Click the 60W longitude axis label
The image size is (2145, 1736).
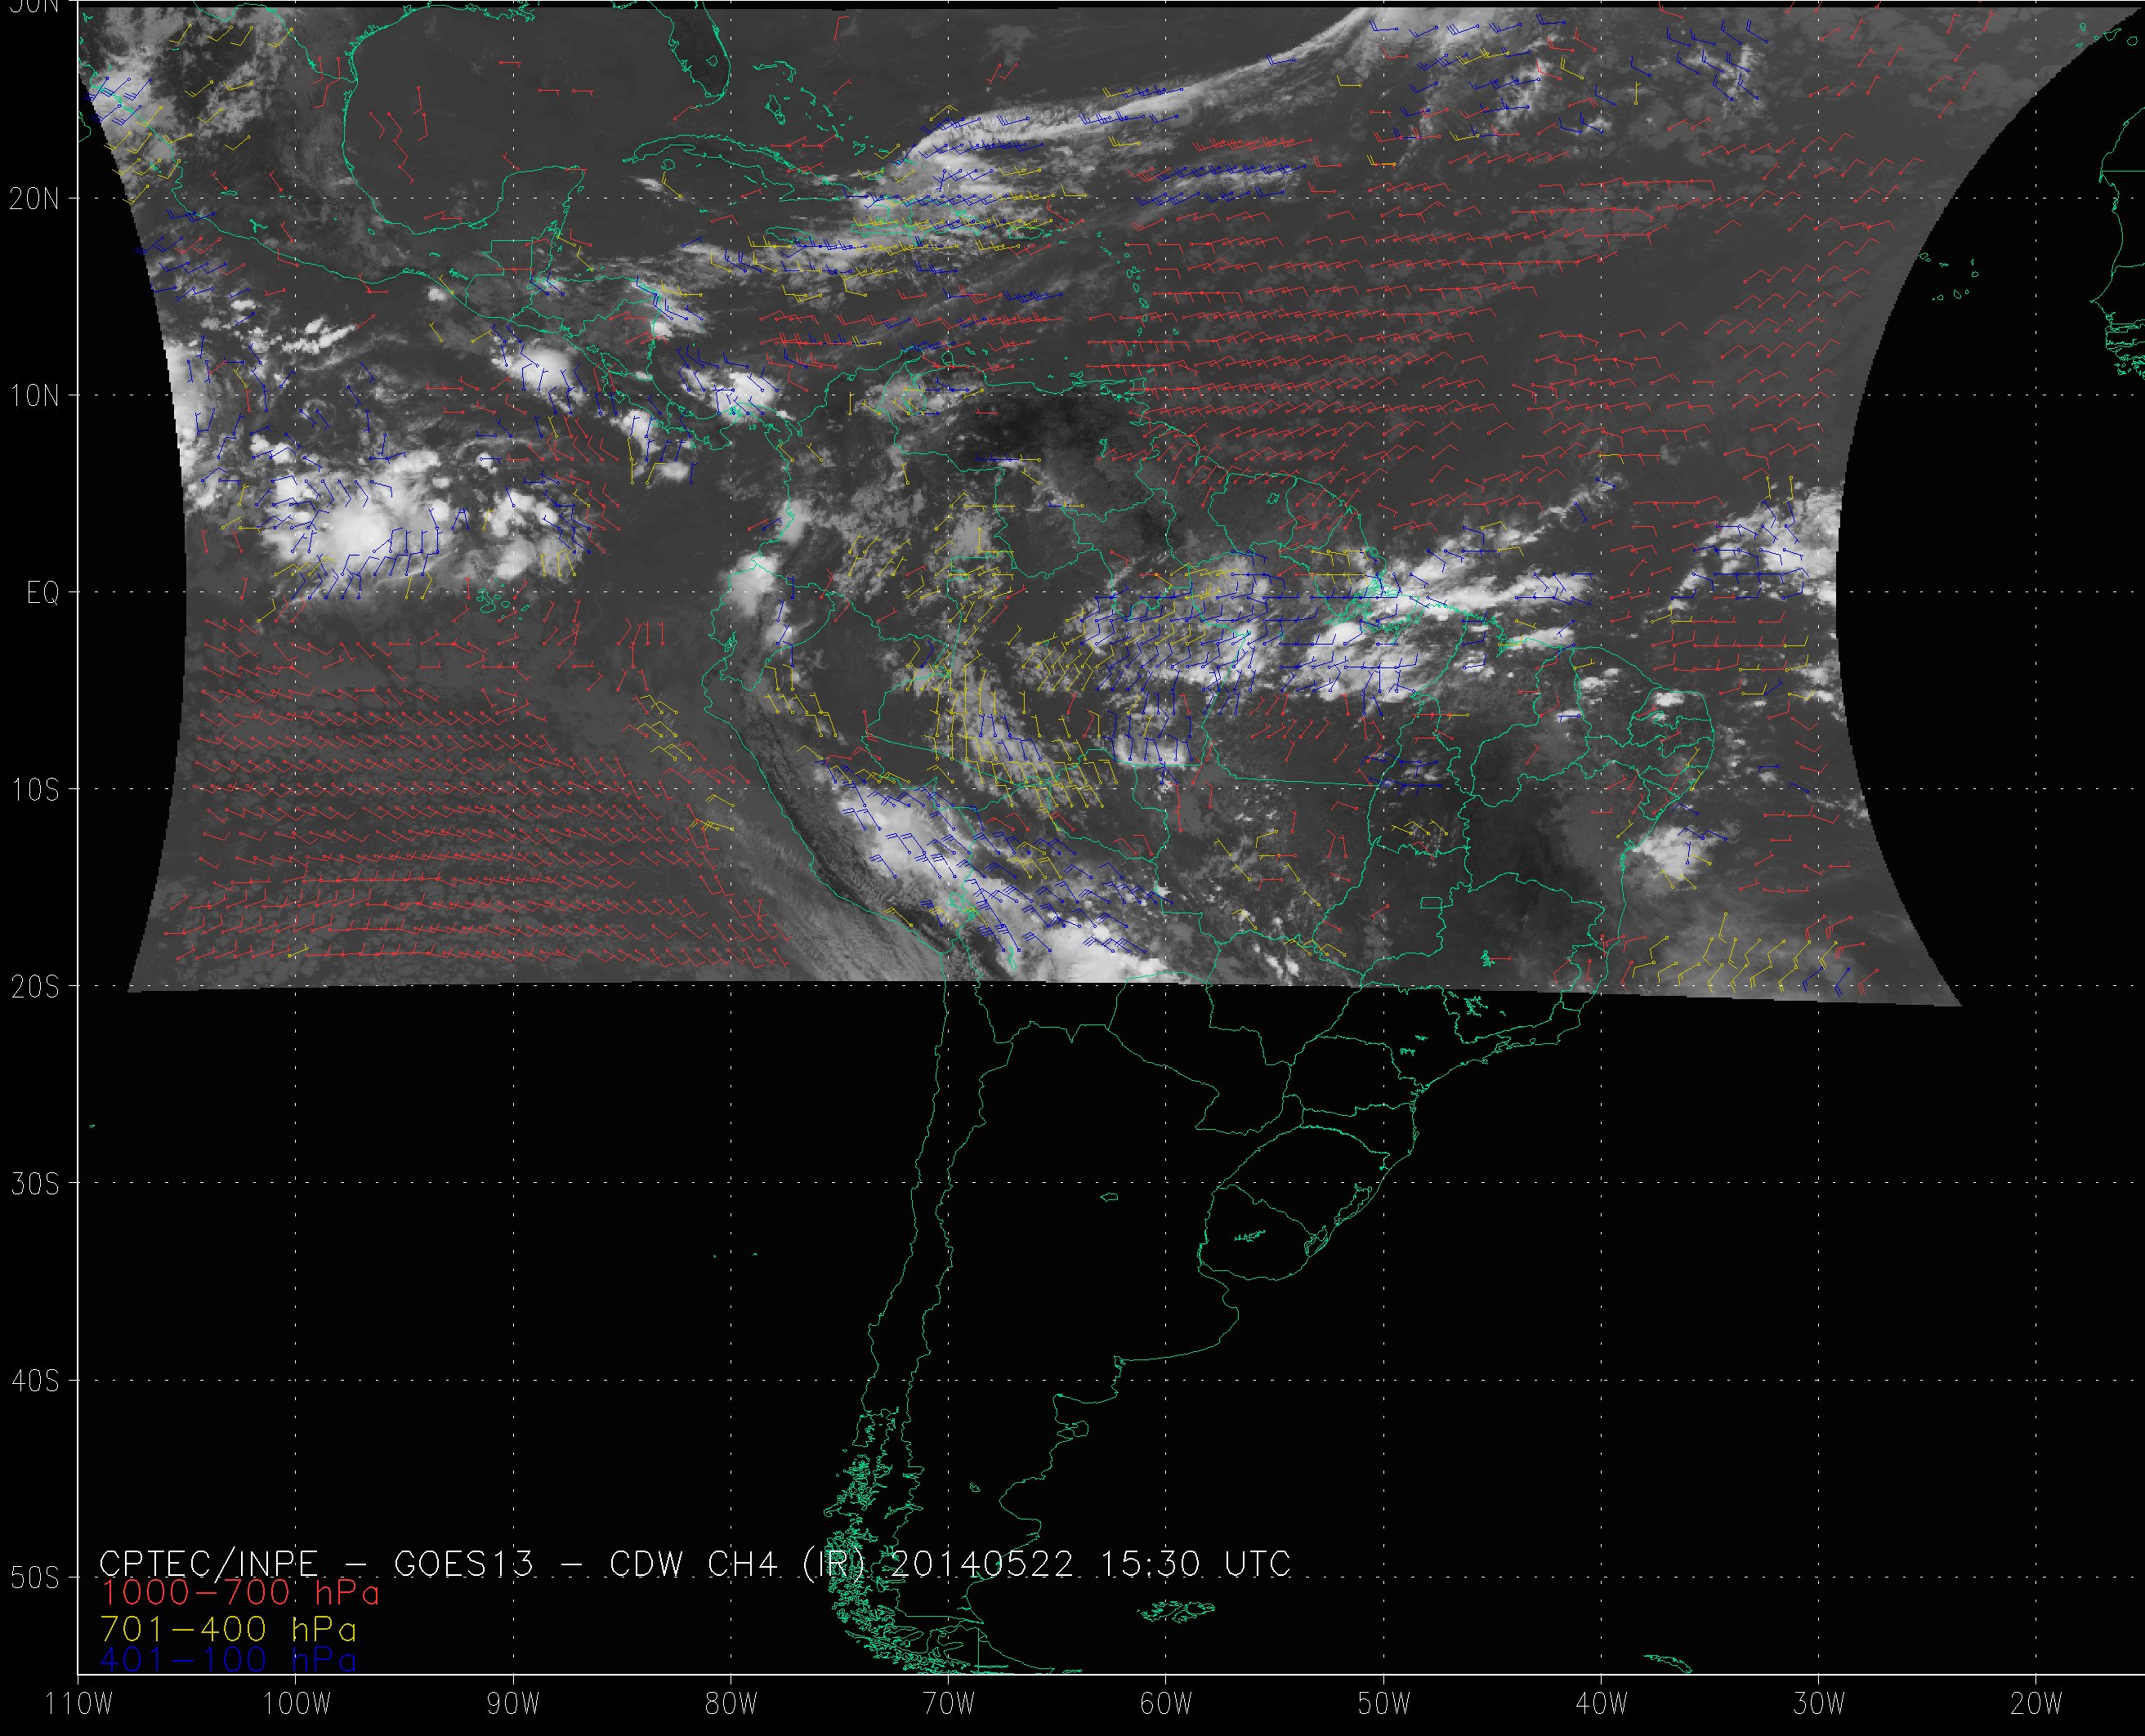[x=1166, y=1704]
